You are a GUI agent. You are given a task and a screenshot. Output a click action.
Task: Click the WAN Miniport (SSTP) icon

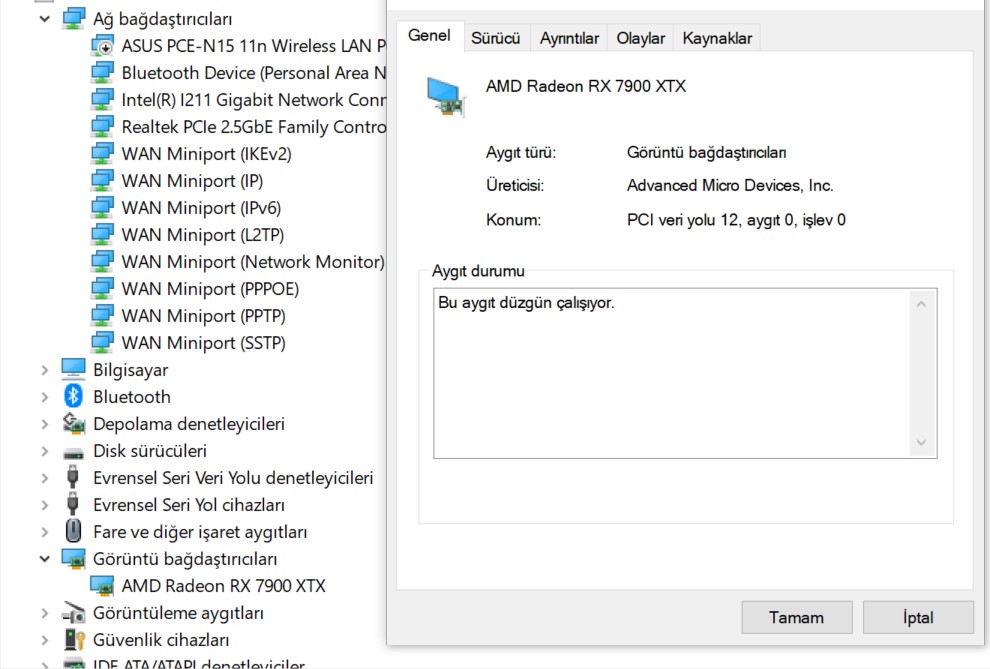102,343
